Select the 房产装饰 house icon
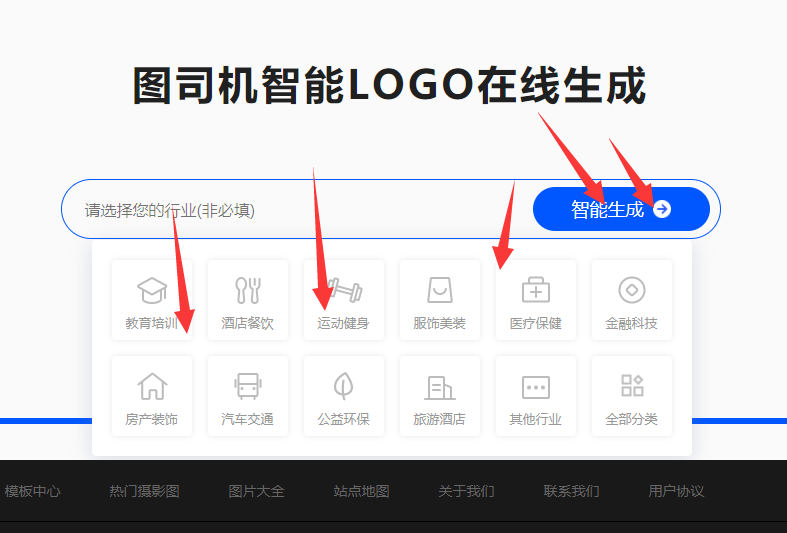 coord(152,386)
